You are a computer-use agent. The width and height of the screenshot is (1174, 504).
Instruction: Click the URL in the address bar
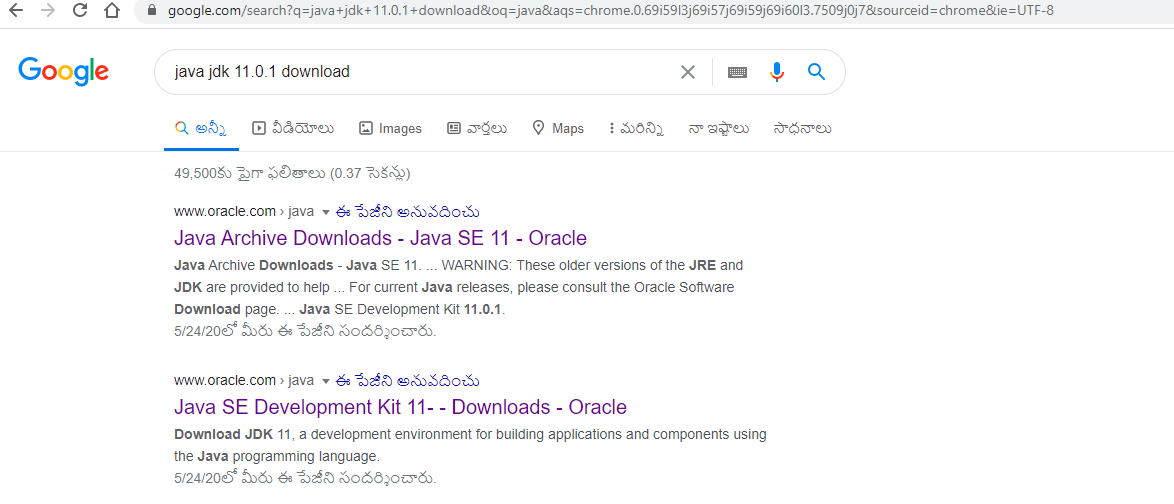pos(611,10)
